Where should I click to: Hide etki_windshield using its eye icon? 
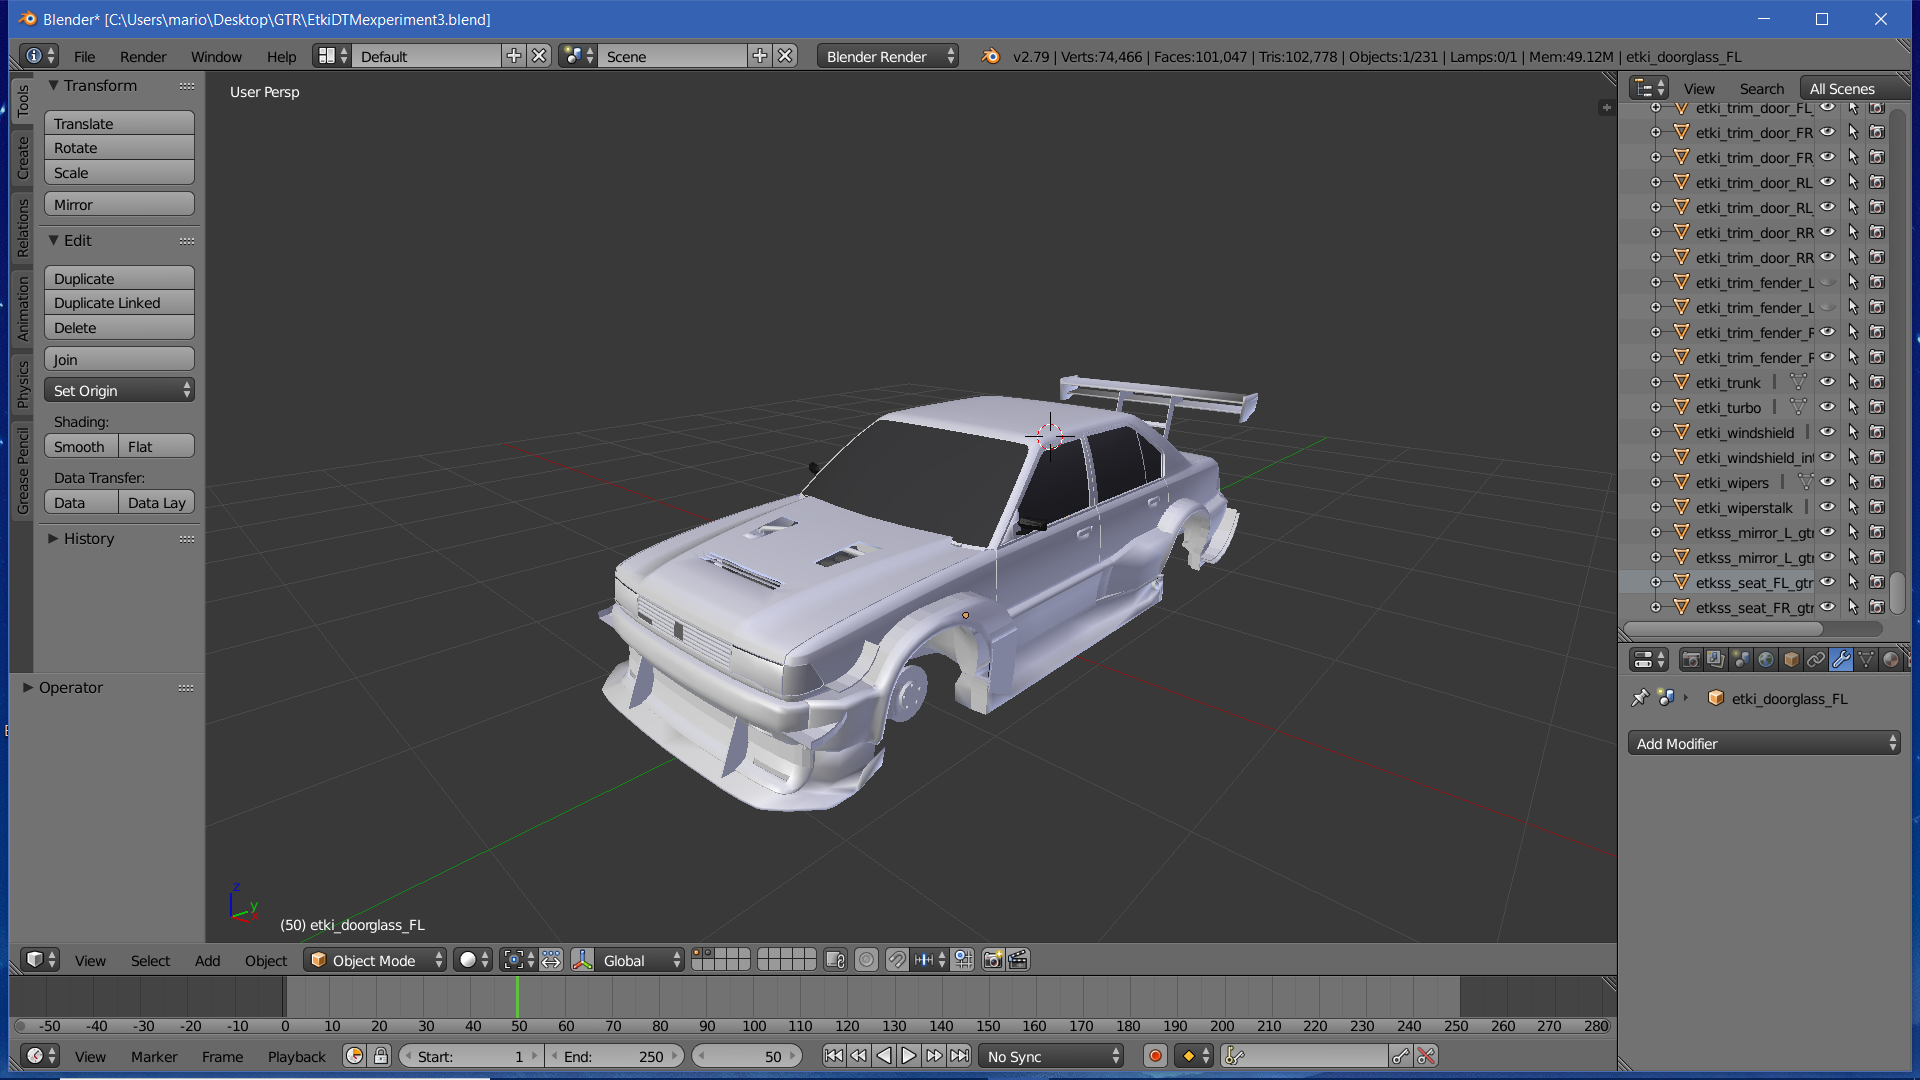click(1828, 433)
